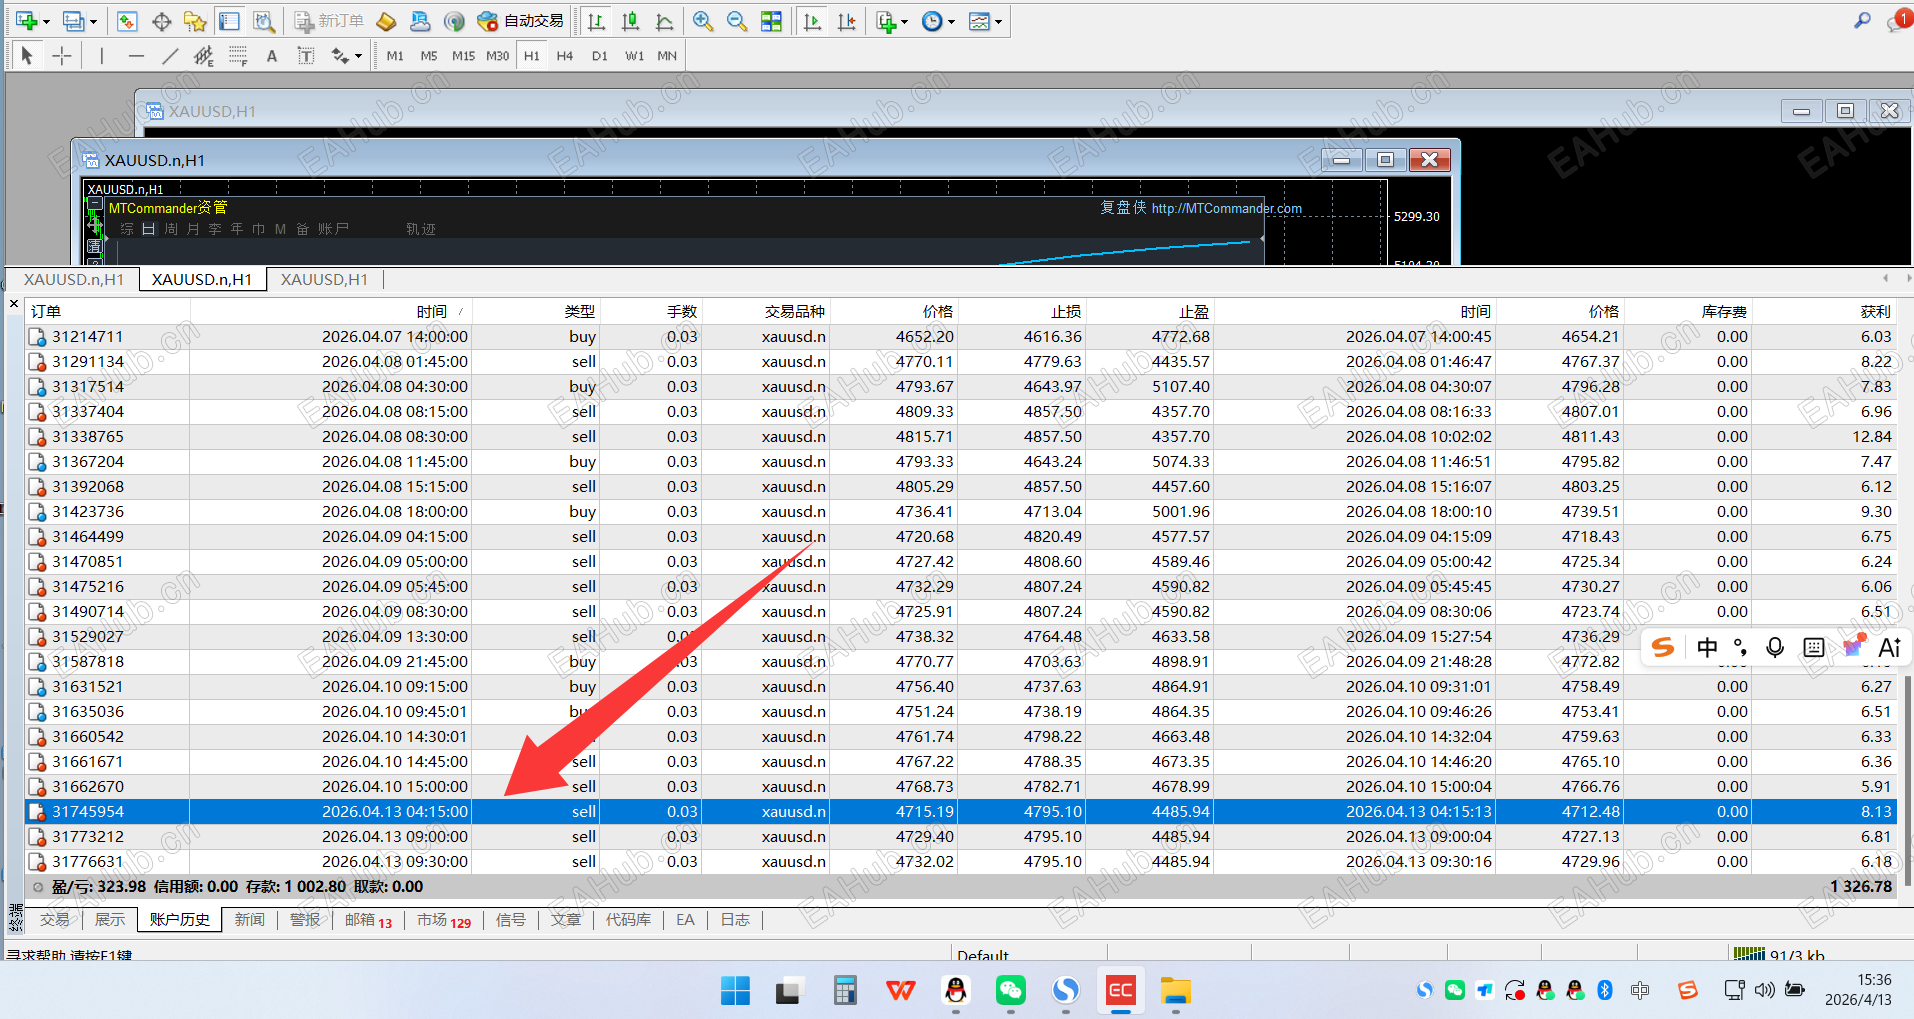The image size is (1914, 1019).
Task: Click the 新订单 new order button
Action: tap(329, 21)
